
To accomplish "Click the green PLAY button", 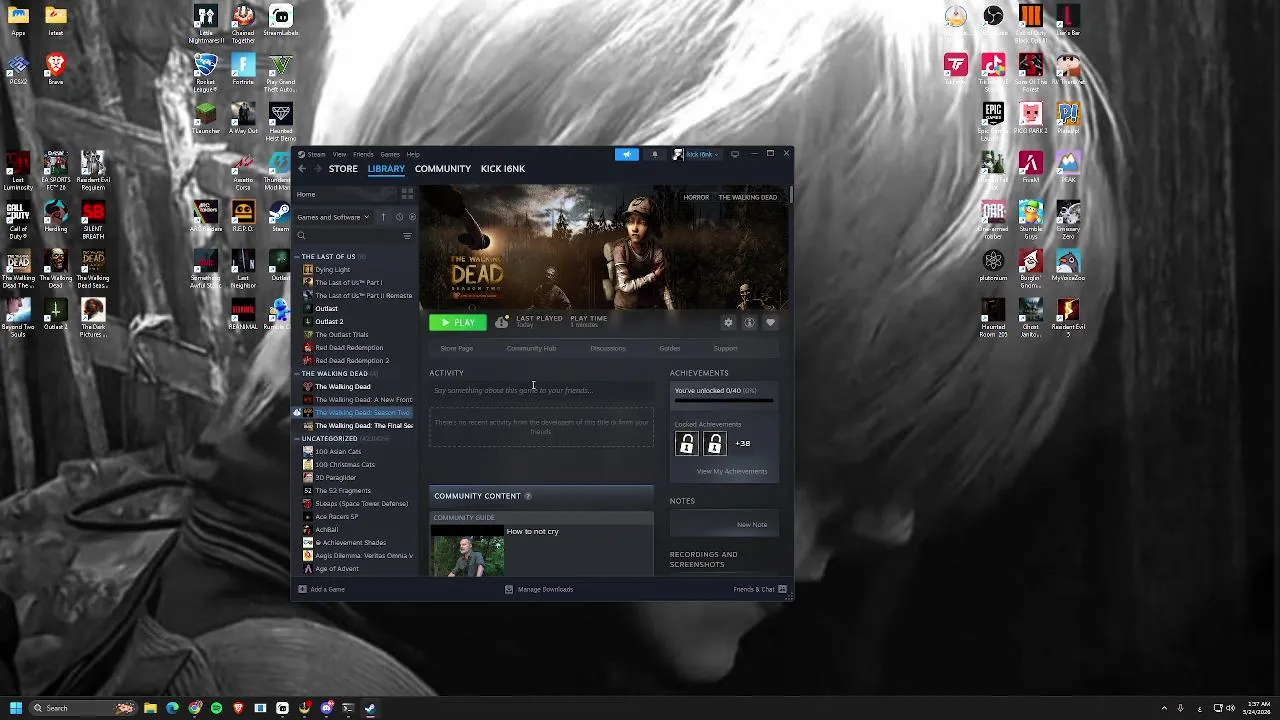I will pyautogui.click(x=458, y=322).
